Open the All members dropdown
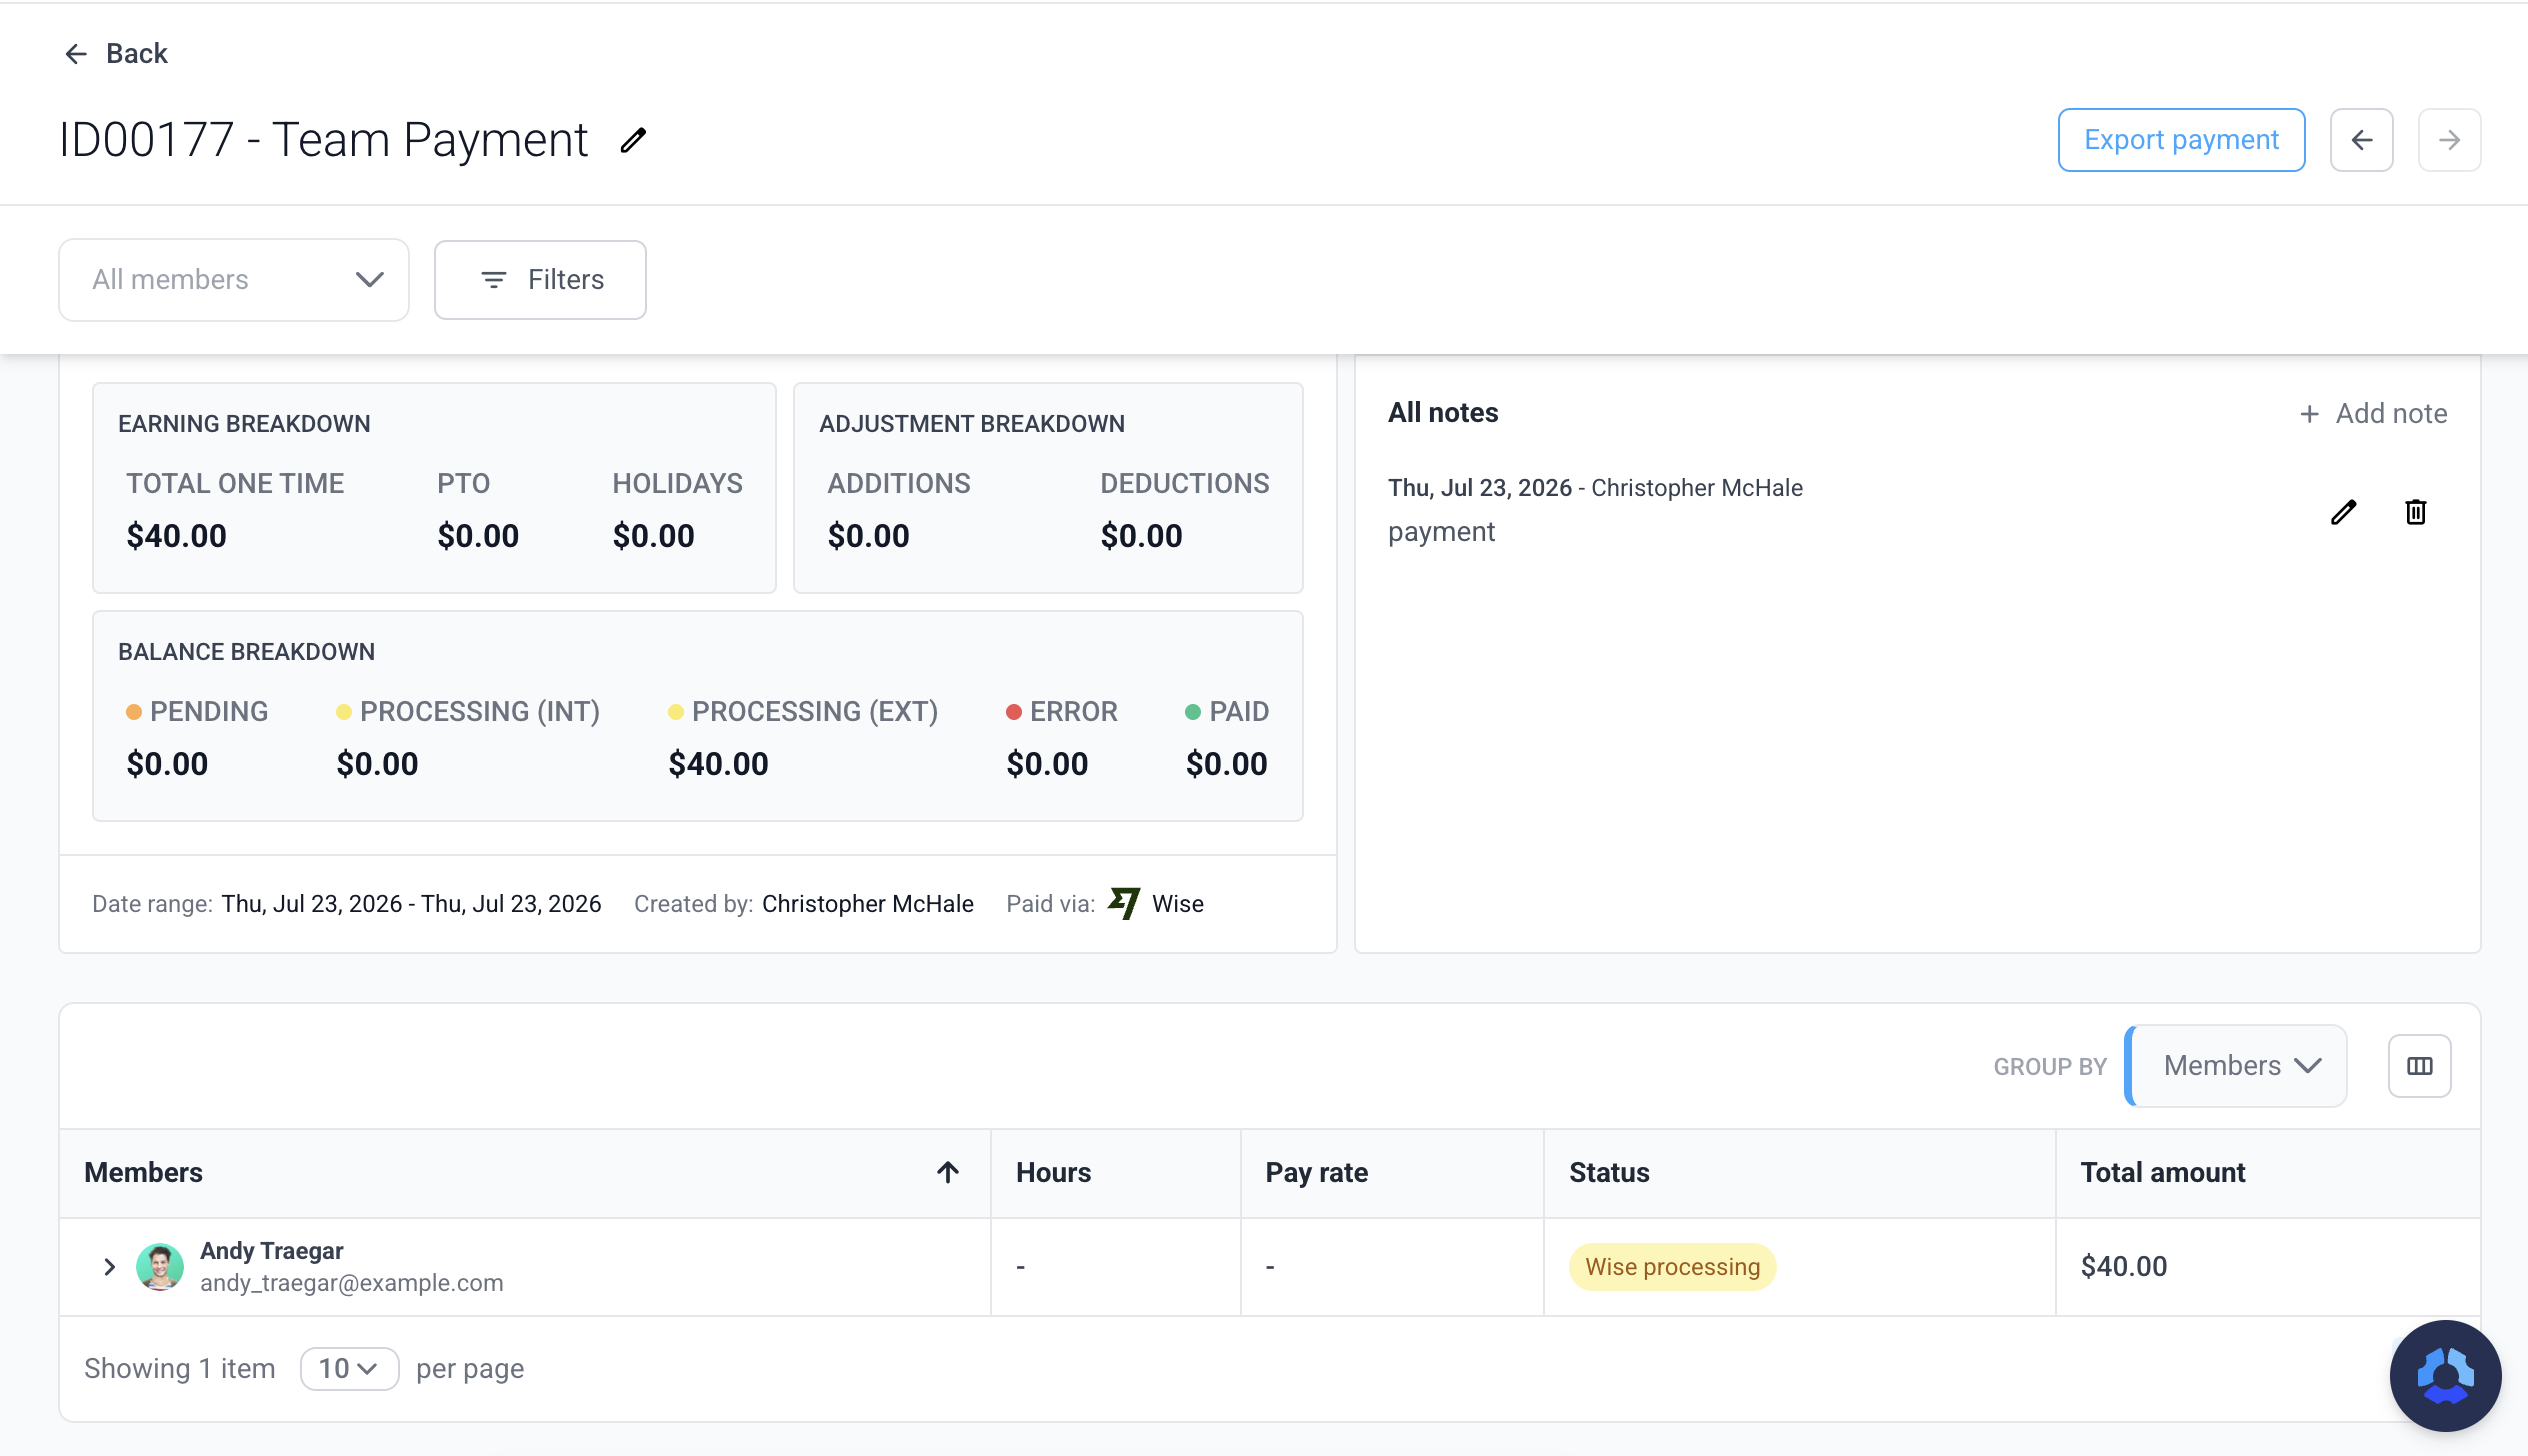Image resolution: width=2528 pixels, height=1456 pixels. click(234, 280)
